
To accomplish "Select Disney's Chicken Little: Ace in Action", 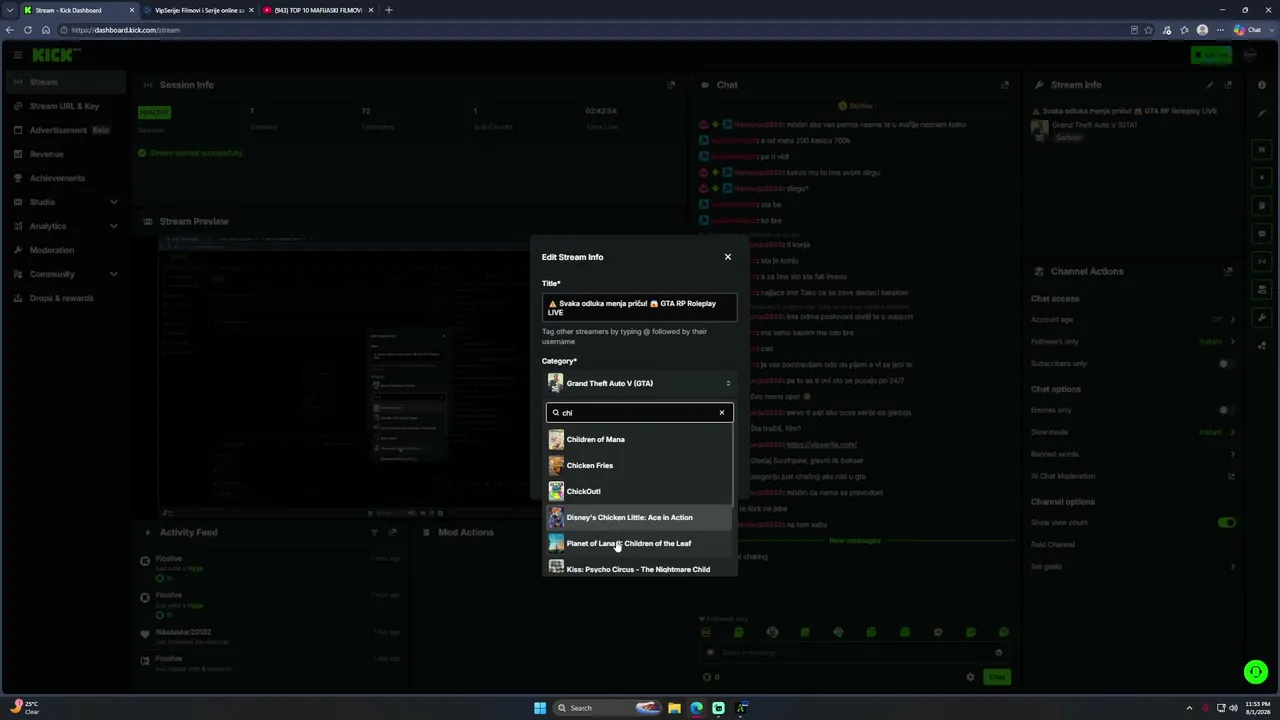I will [x=639, y=517].
